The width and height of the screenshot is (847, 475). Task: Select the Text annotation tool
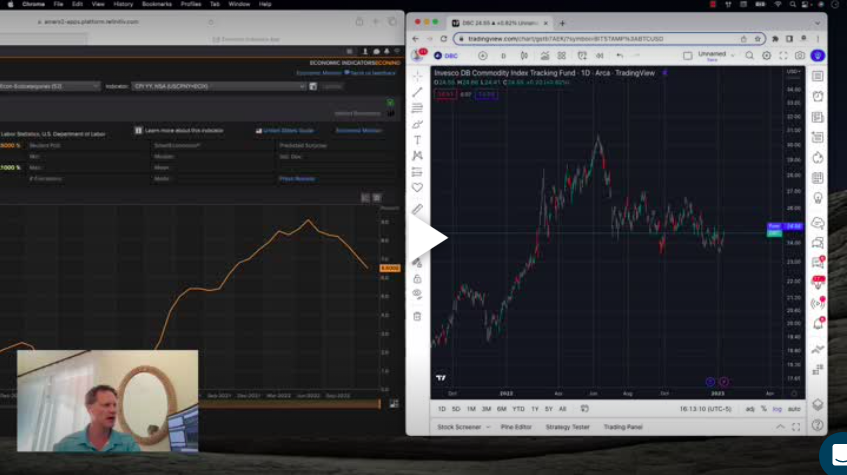(417, 140)
